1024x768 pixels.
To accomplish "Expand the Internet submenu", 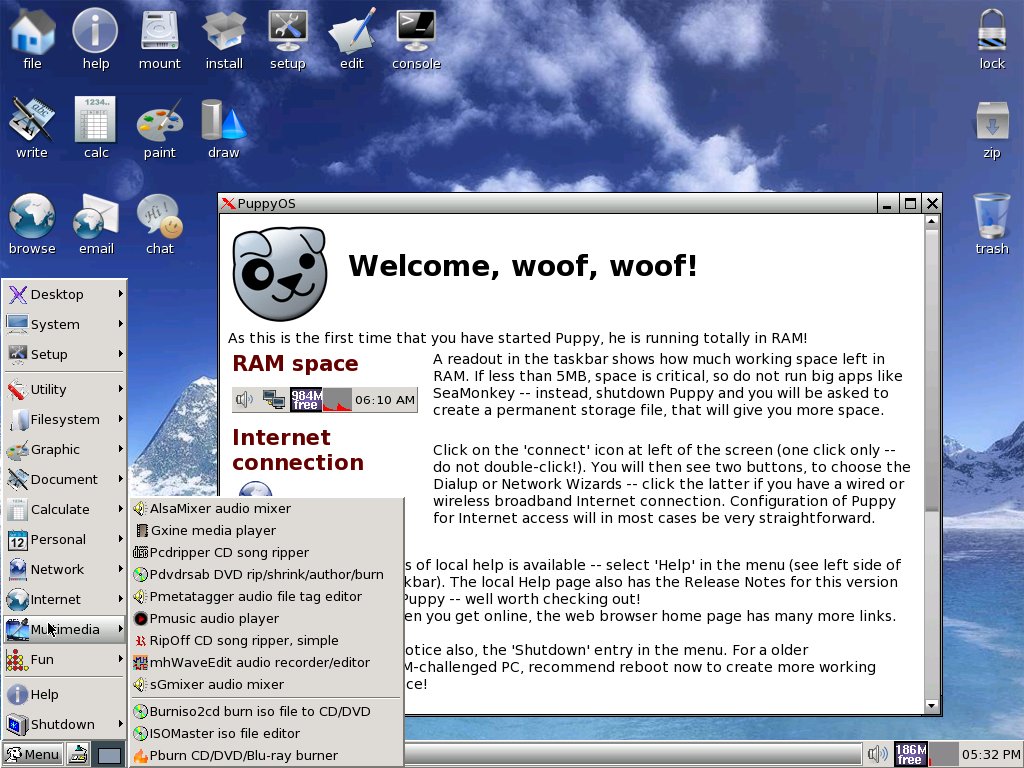I will 64,600.
